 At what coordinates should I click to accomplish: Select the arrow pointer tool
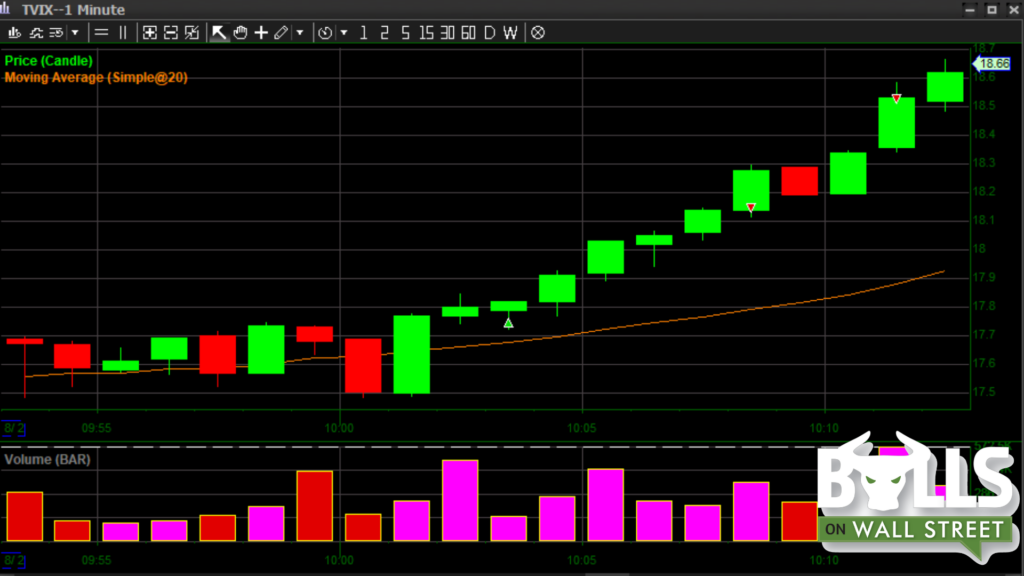coord(219,33)
